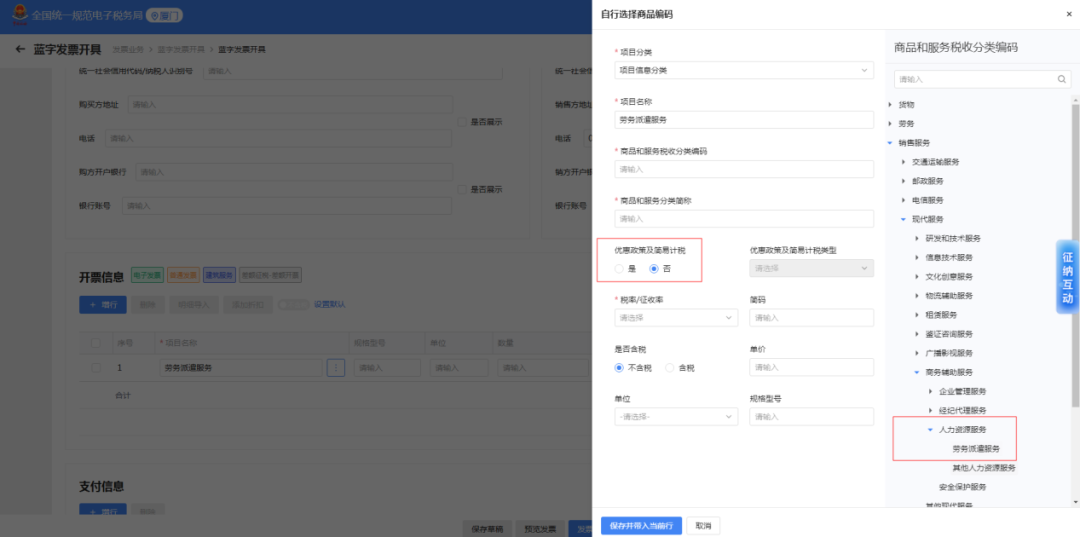Collapse the 销售服务 tree node

click(889, 143)
